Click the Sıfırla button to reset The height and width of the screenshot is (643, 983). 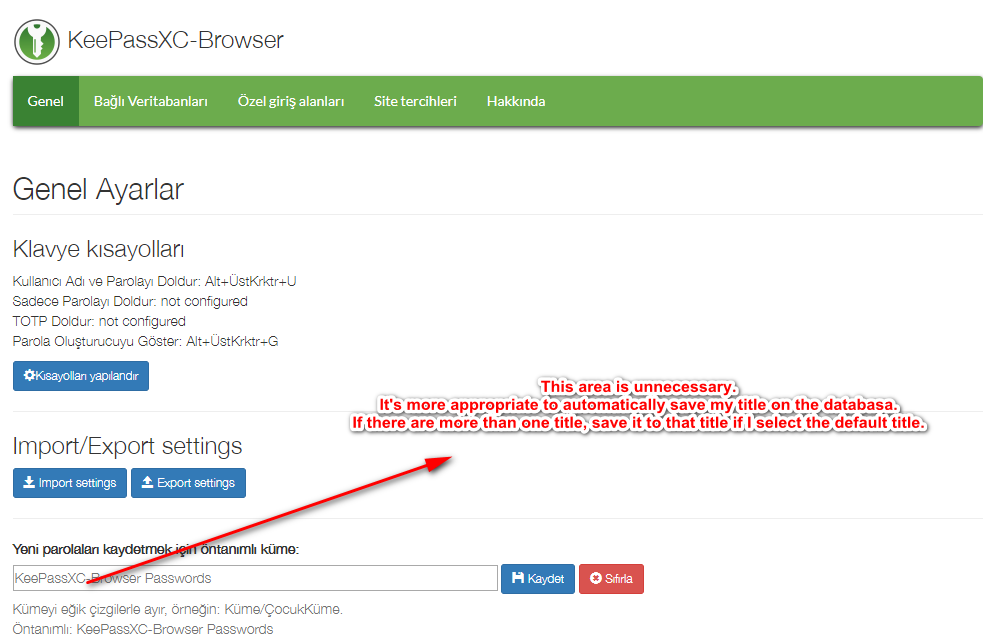(611, 578)
